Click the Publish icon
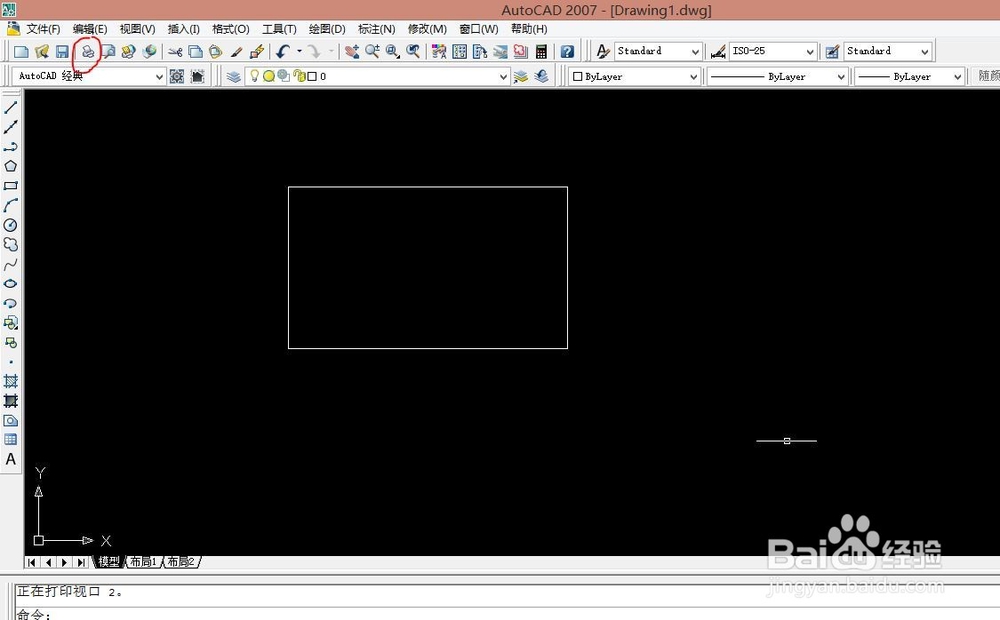This screenshot has height=620, width=1000. click(x=128, y=52)
